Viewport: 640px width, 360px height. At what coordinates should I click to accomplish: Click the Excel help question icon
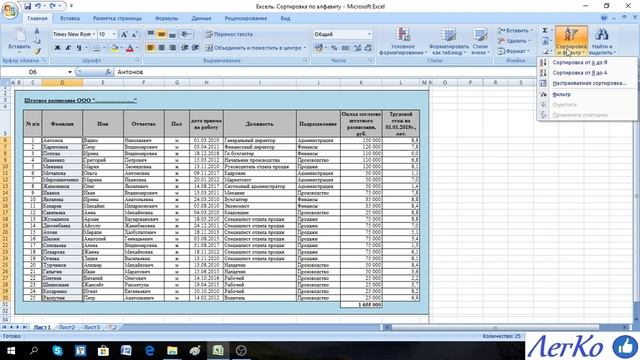point(604,18)
